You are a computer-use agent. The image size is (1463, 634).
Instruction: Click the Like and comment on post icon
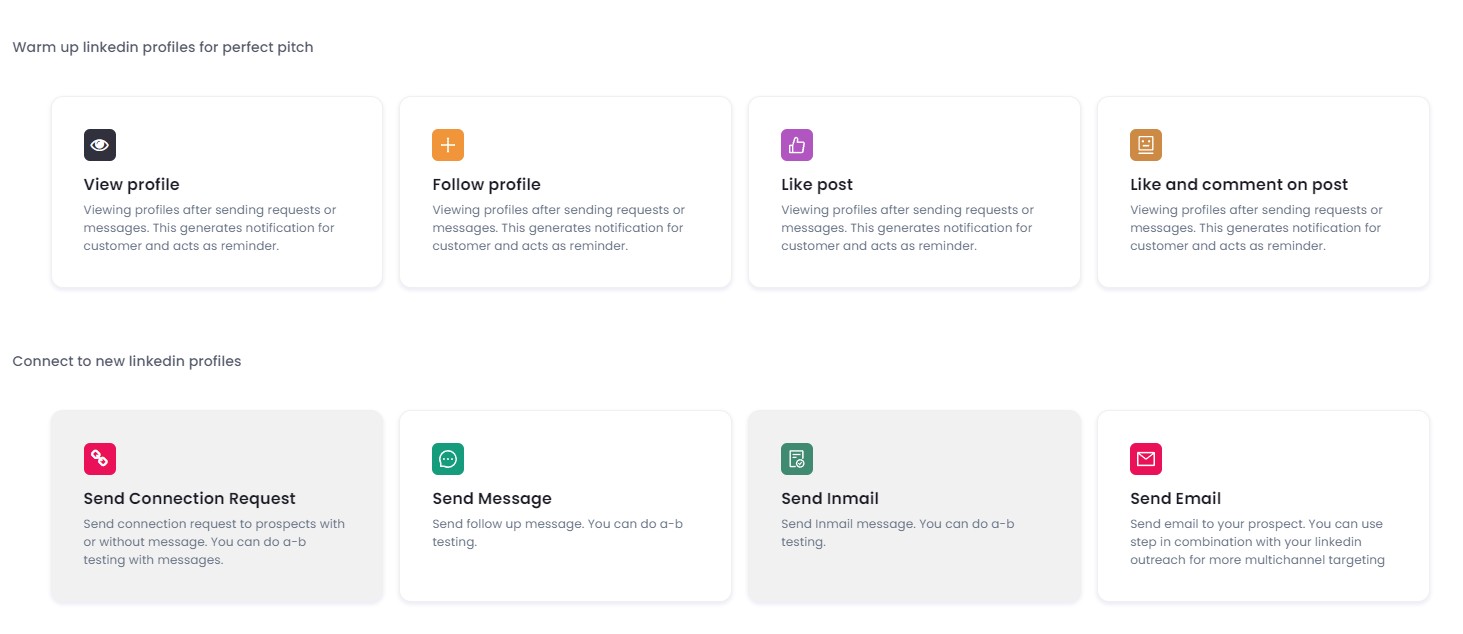[x=1144, y=144]
